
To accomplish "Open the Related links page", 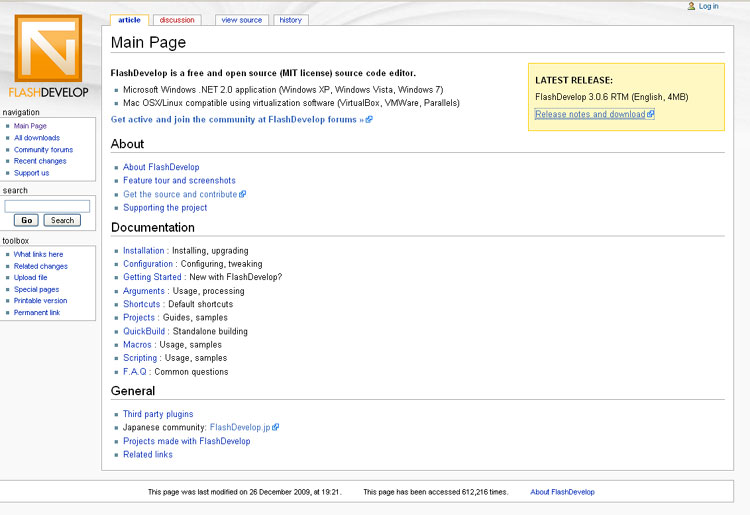I will [x=148, y=454].
